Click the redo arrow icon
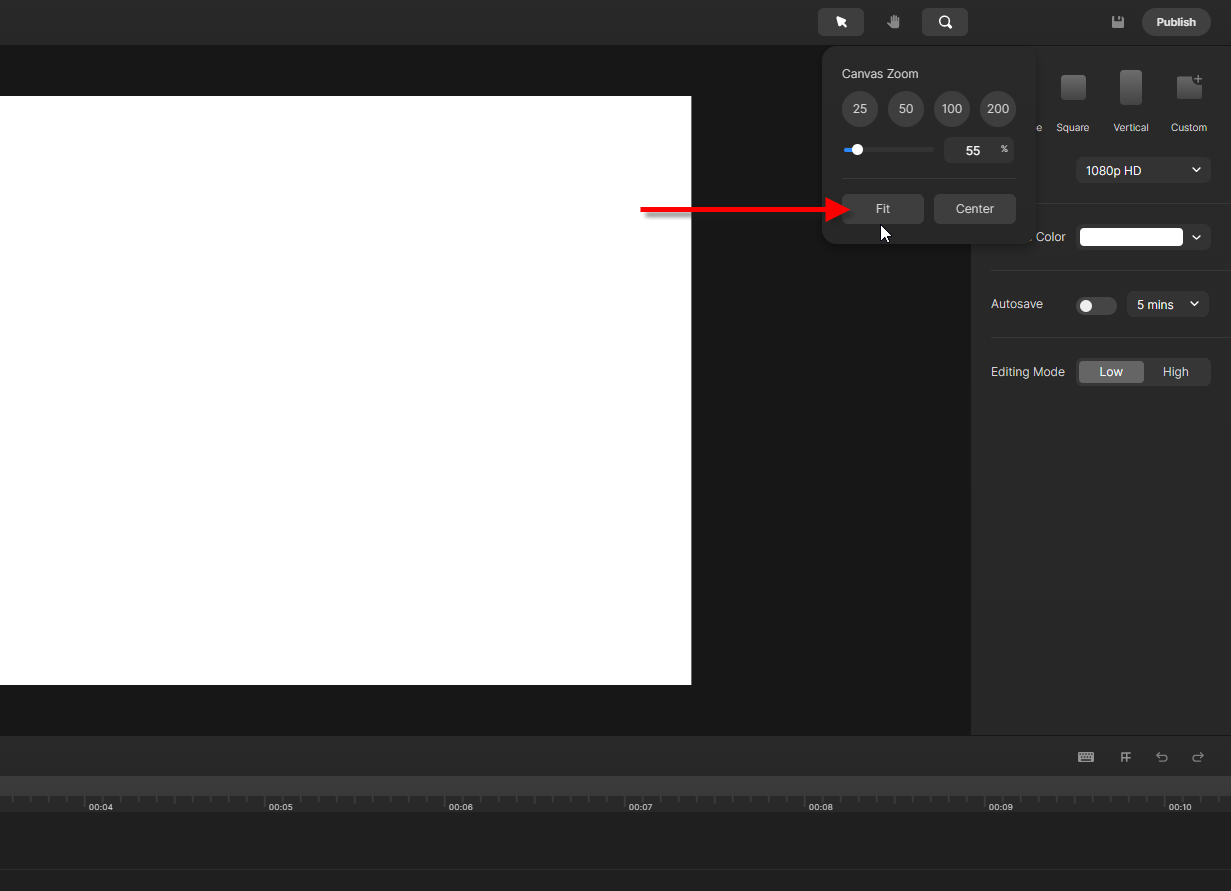 point(1198,757)
